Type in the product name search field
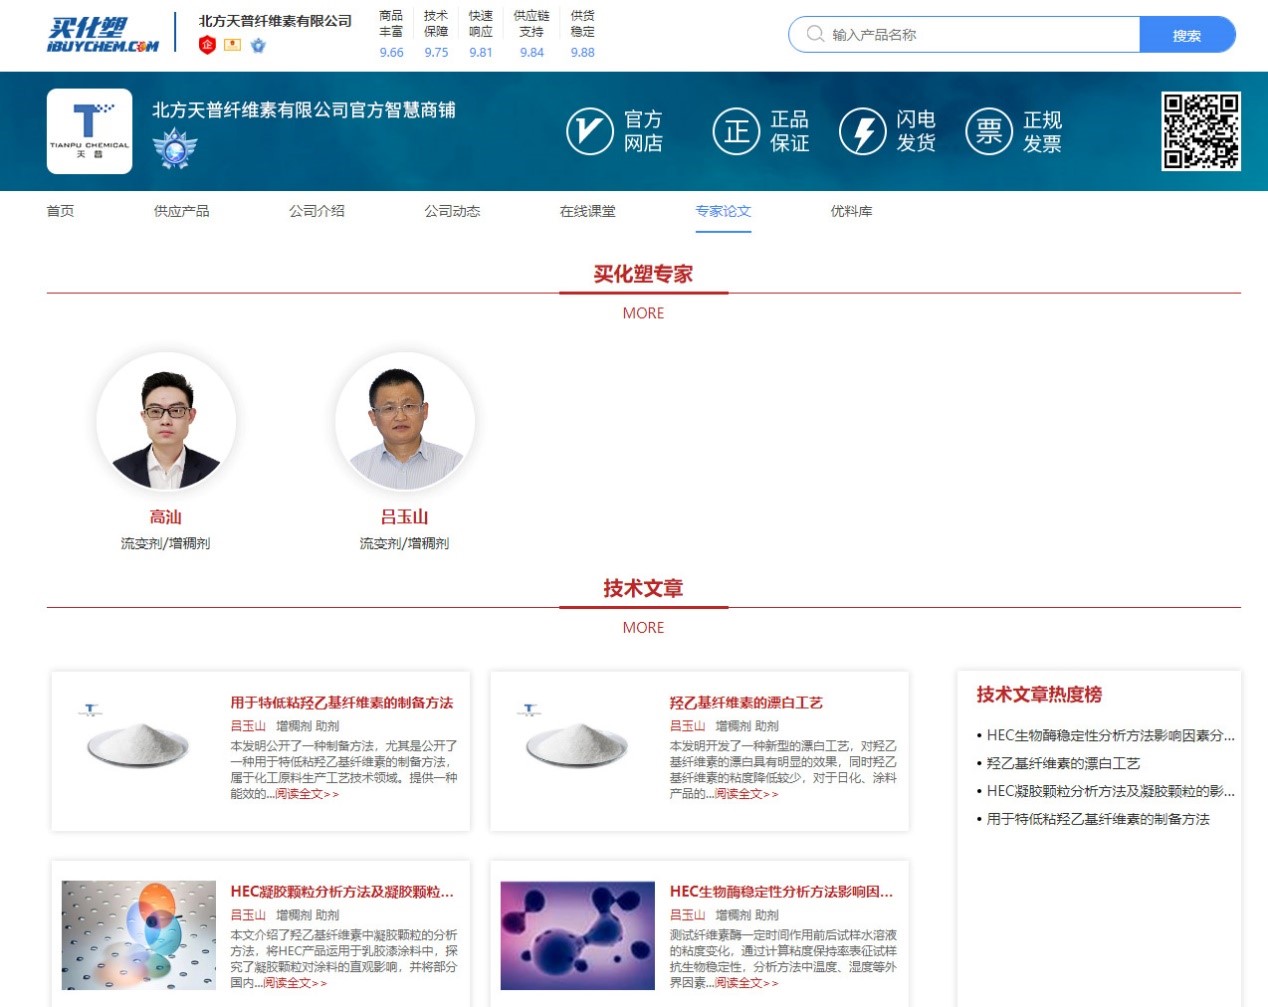The image size is (1268, 1007). pyautogui.click(x=965, y=34)
